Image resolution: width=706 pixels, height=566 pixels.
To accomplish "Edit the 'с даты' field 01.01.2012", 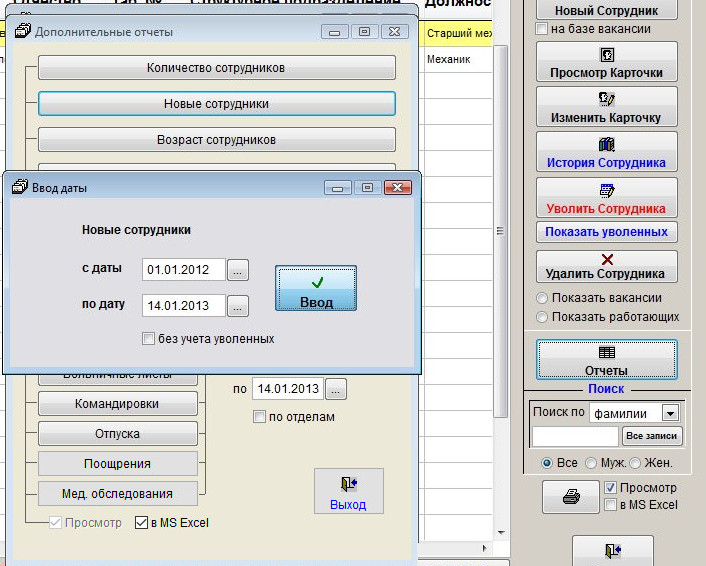I will click(184, 270).
